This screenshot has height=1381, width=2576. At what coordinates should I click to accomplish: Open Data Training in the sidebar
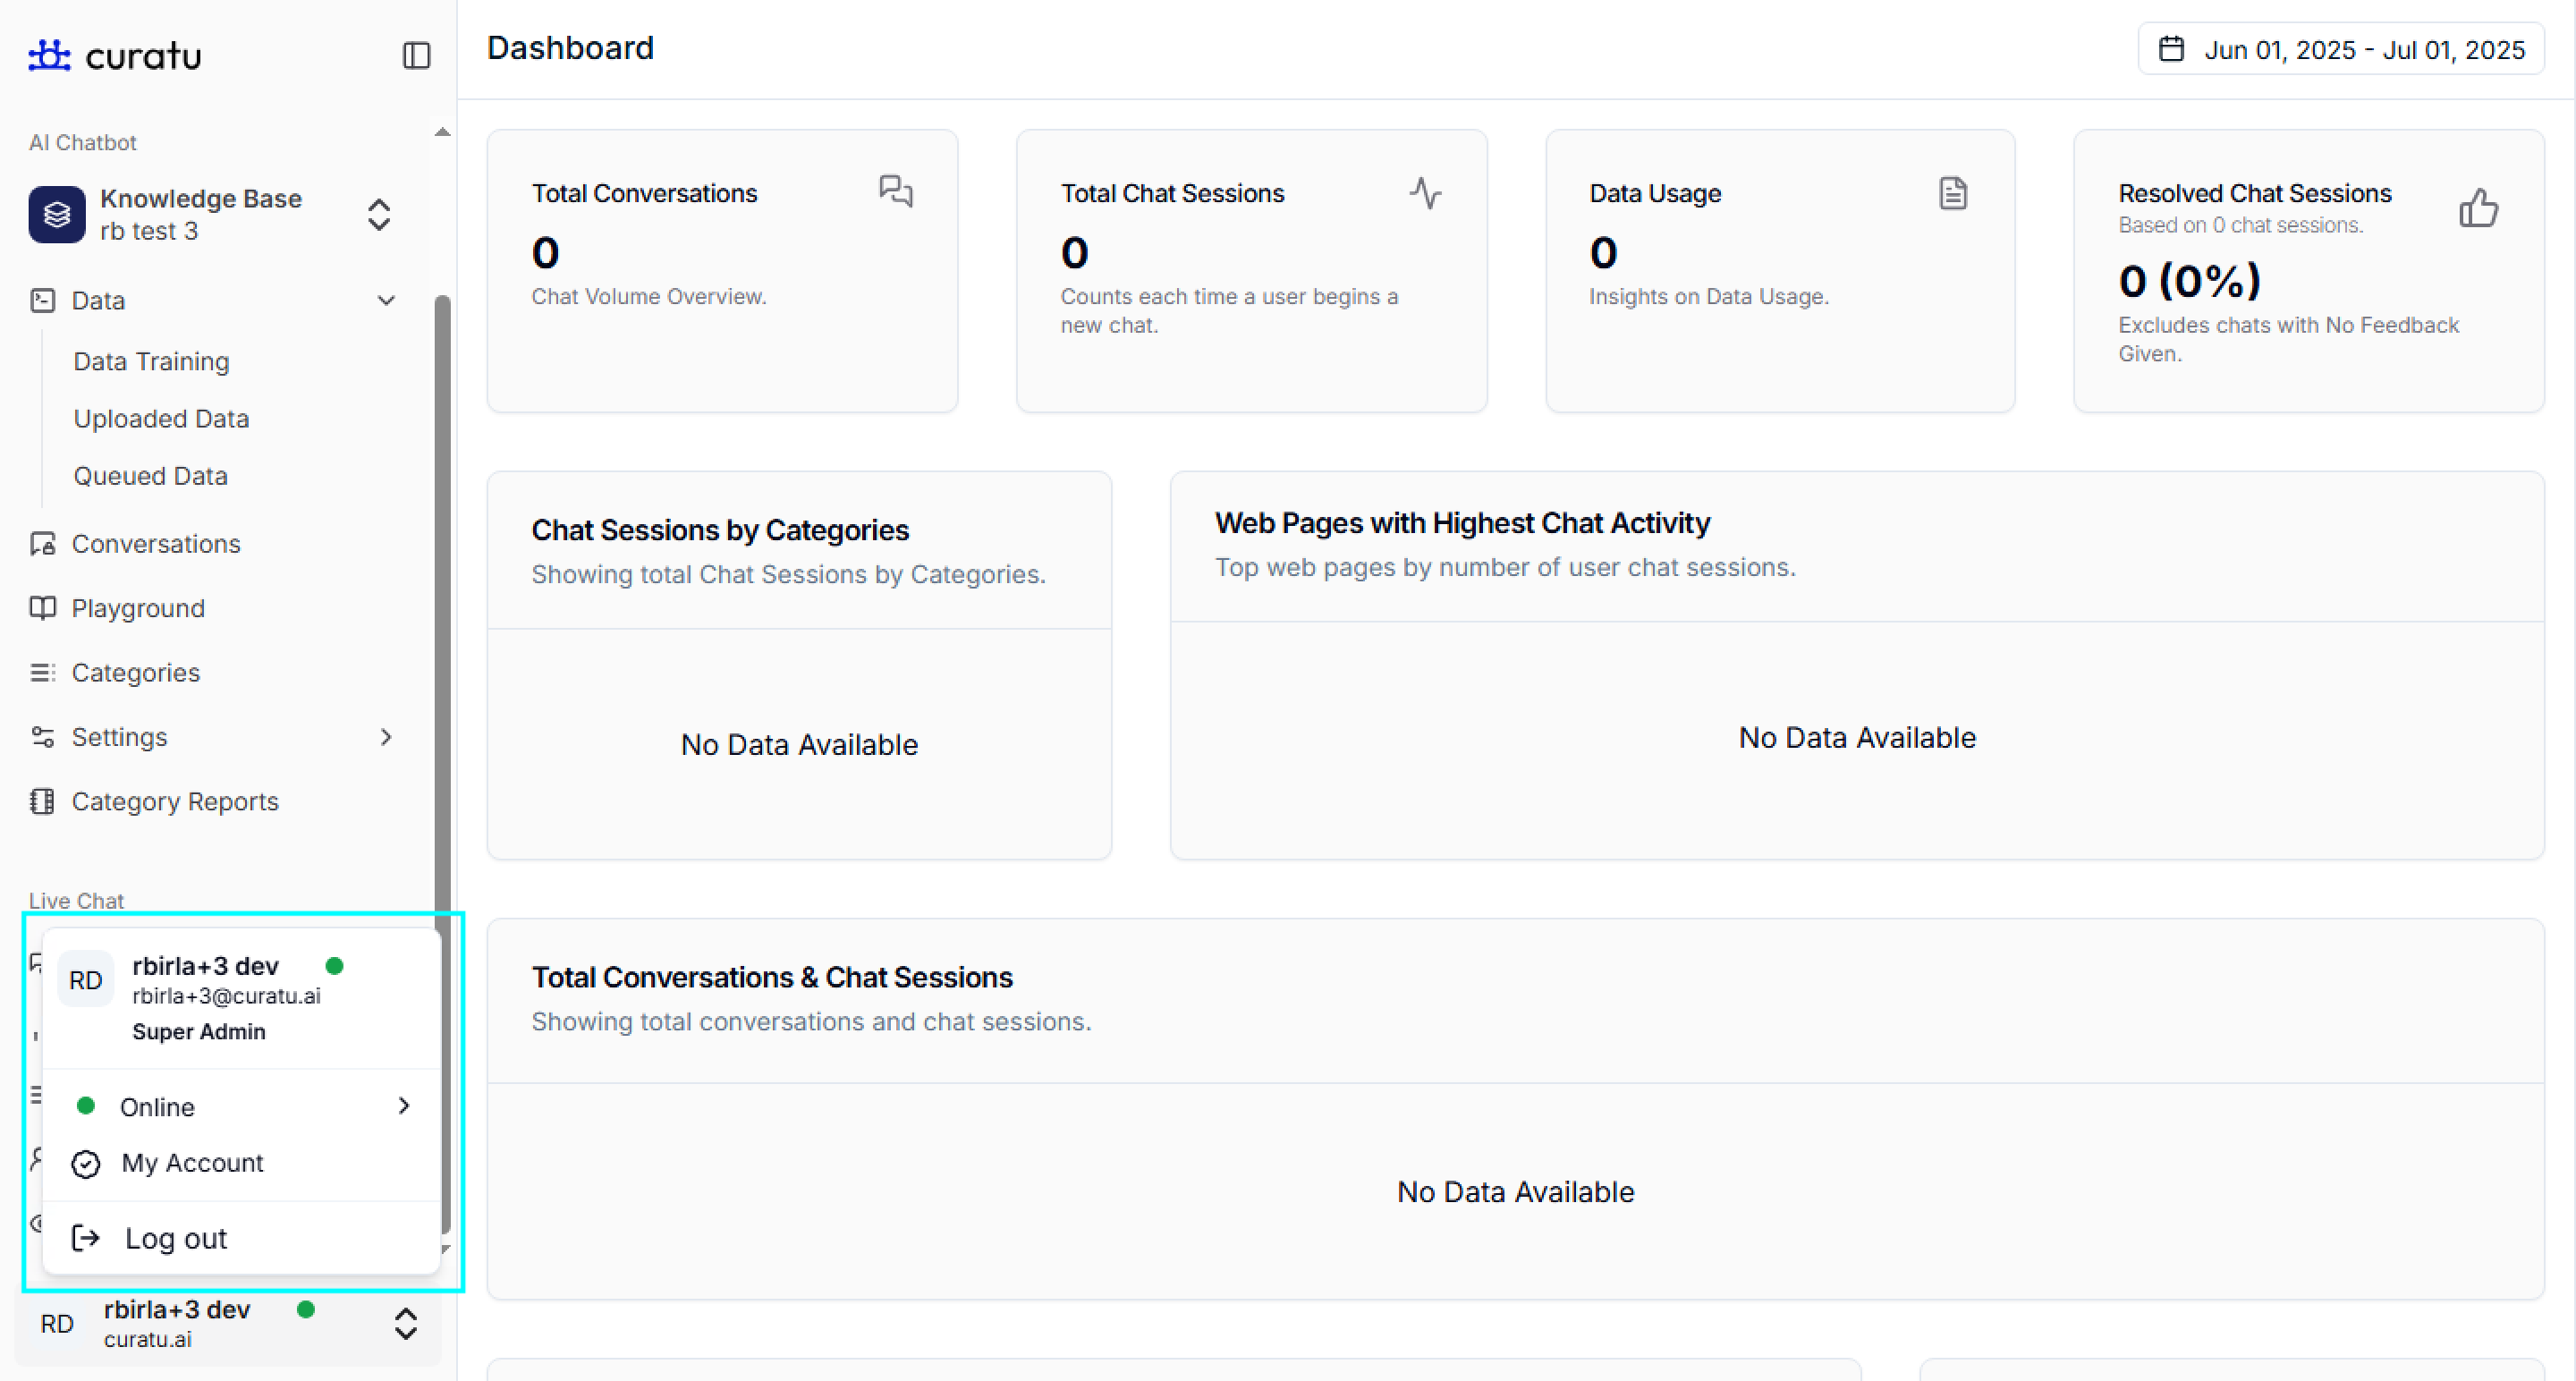point(151,361)
